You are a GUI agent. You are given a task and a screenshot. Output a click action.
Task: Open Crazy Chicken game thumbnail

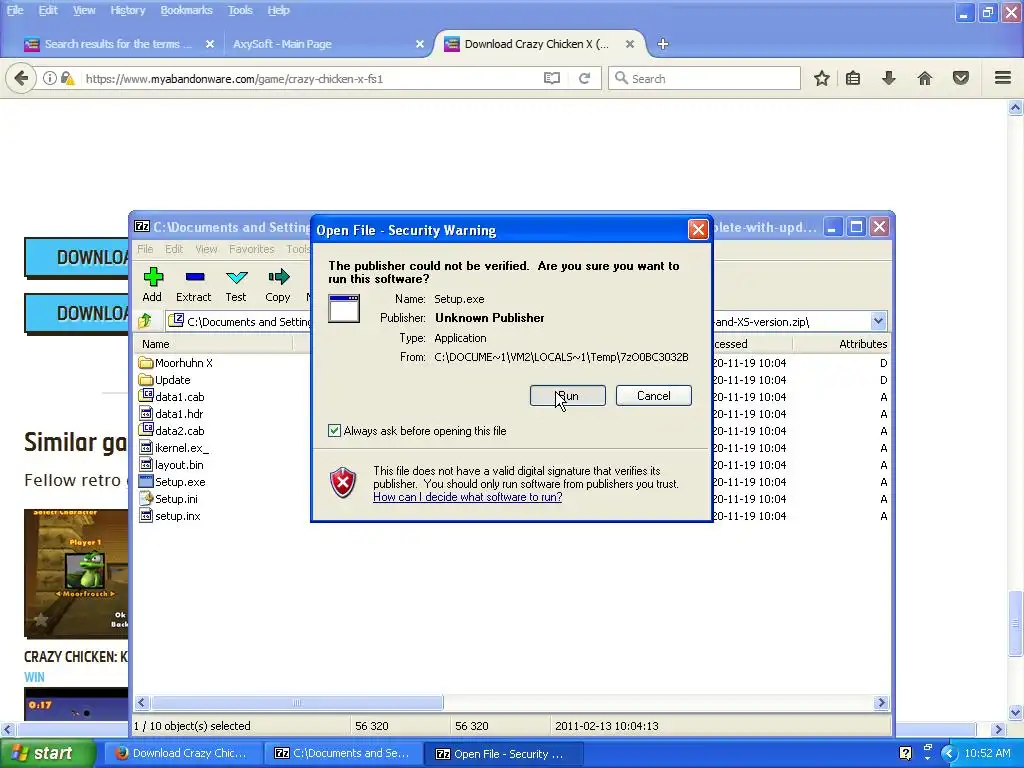[76, 573]
